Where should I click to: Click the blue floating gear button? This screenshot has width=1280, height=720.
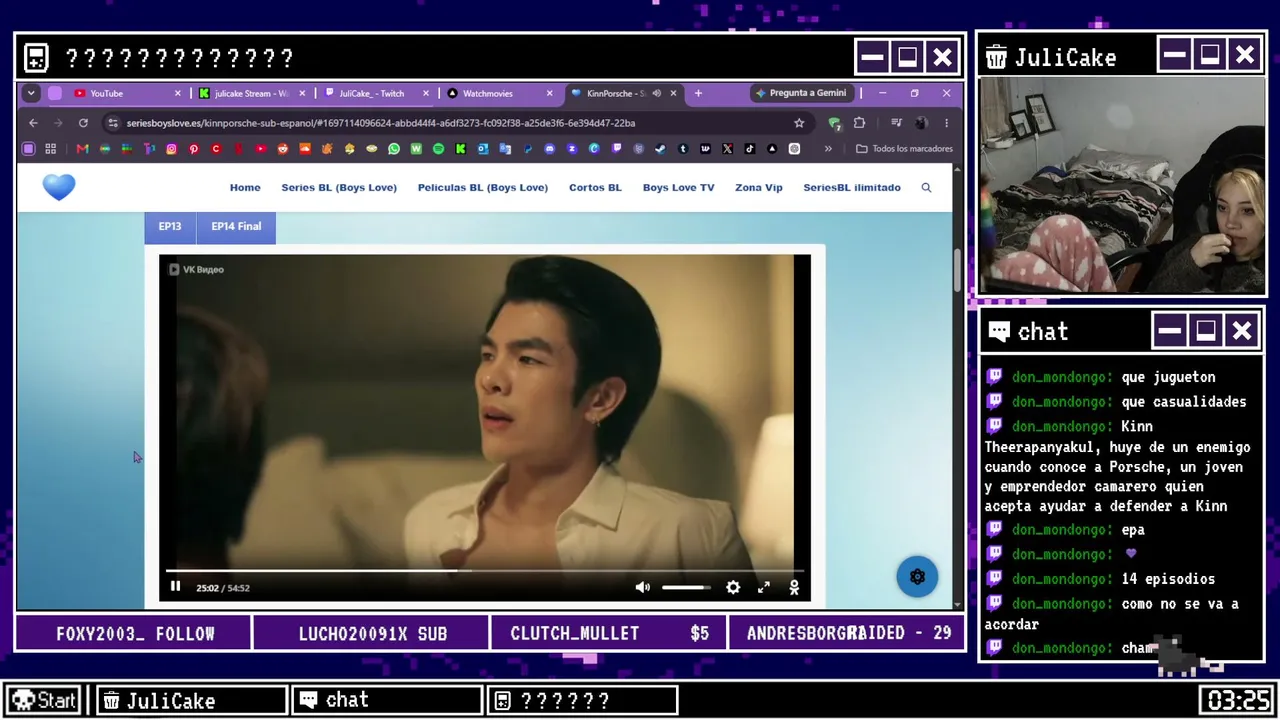917,577
